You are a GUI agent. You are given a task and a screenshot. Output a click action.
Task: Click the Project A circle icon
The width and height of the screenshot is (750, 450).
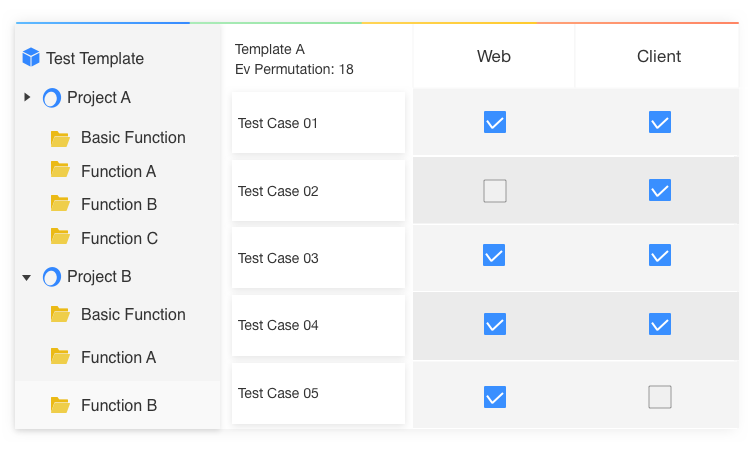pyautogui.click(x=52, y=98)
